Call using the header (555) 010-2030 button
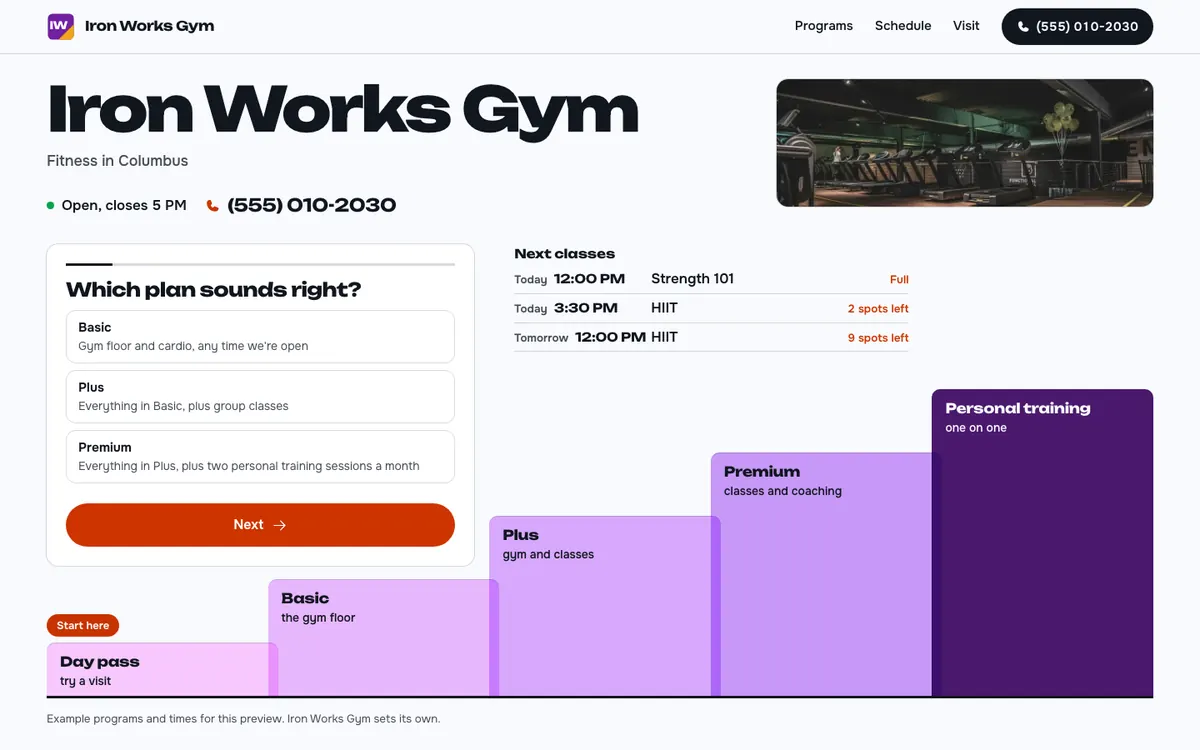Viewport: 1200px width, 750px height. click(1077, 27)
